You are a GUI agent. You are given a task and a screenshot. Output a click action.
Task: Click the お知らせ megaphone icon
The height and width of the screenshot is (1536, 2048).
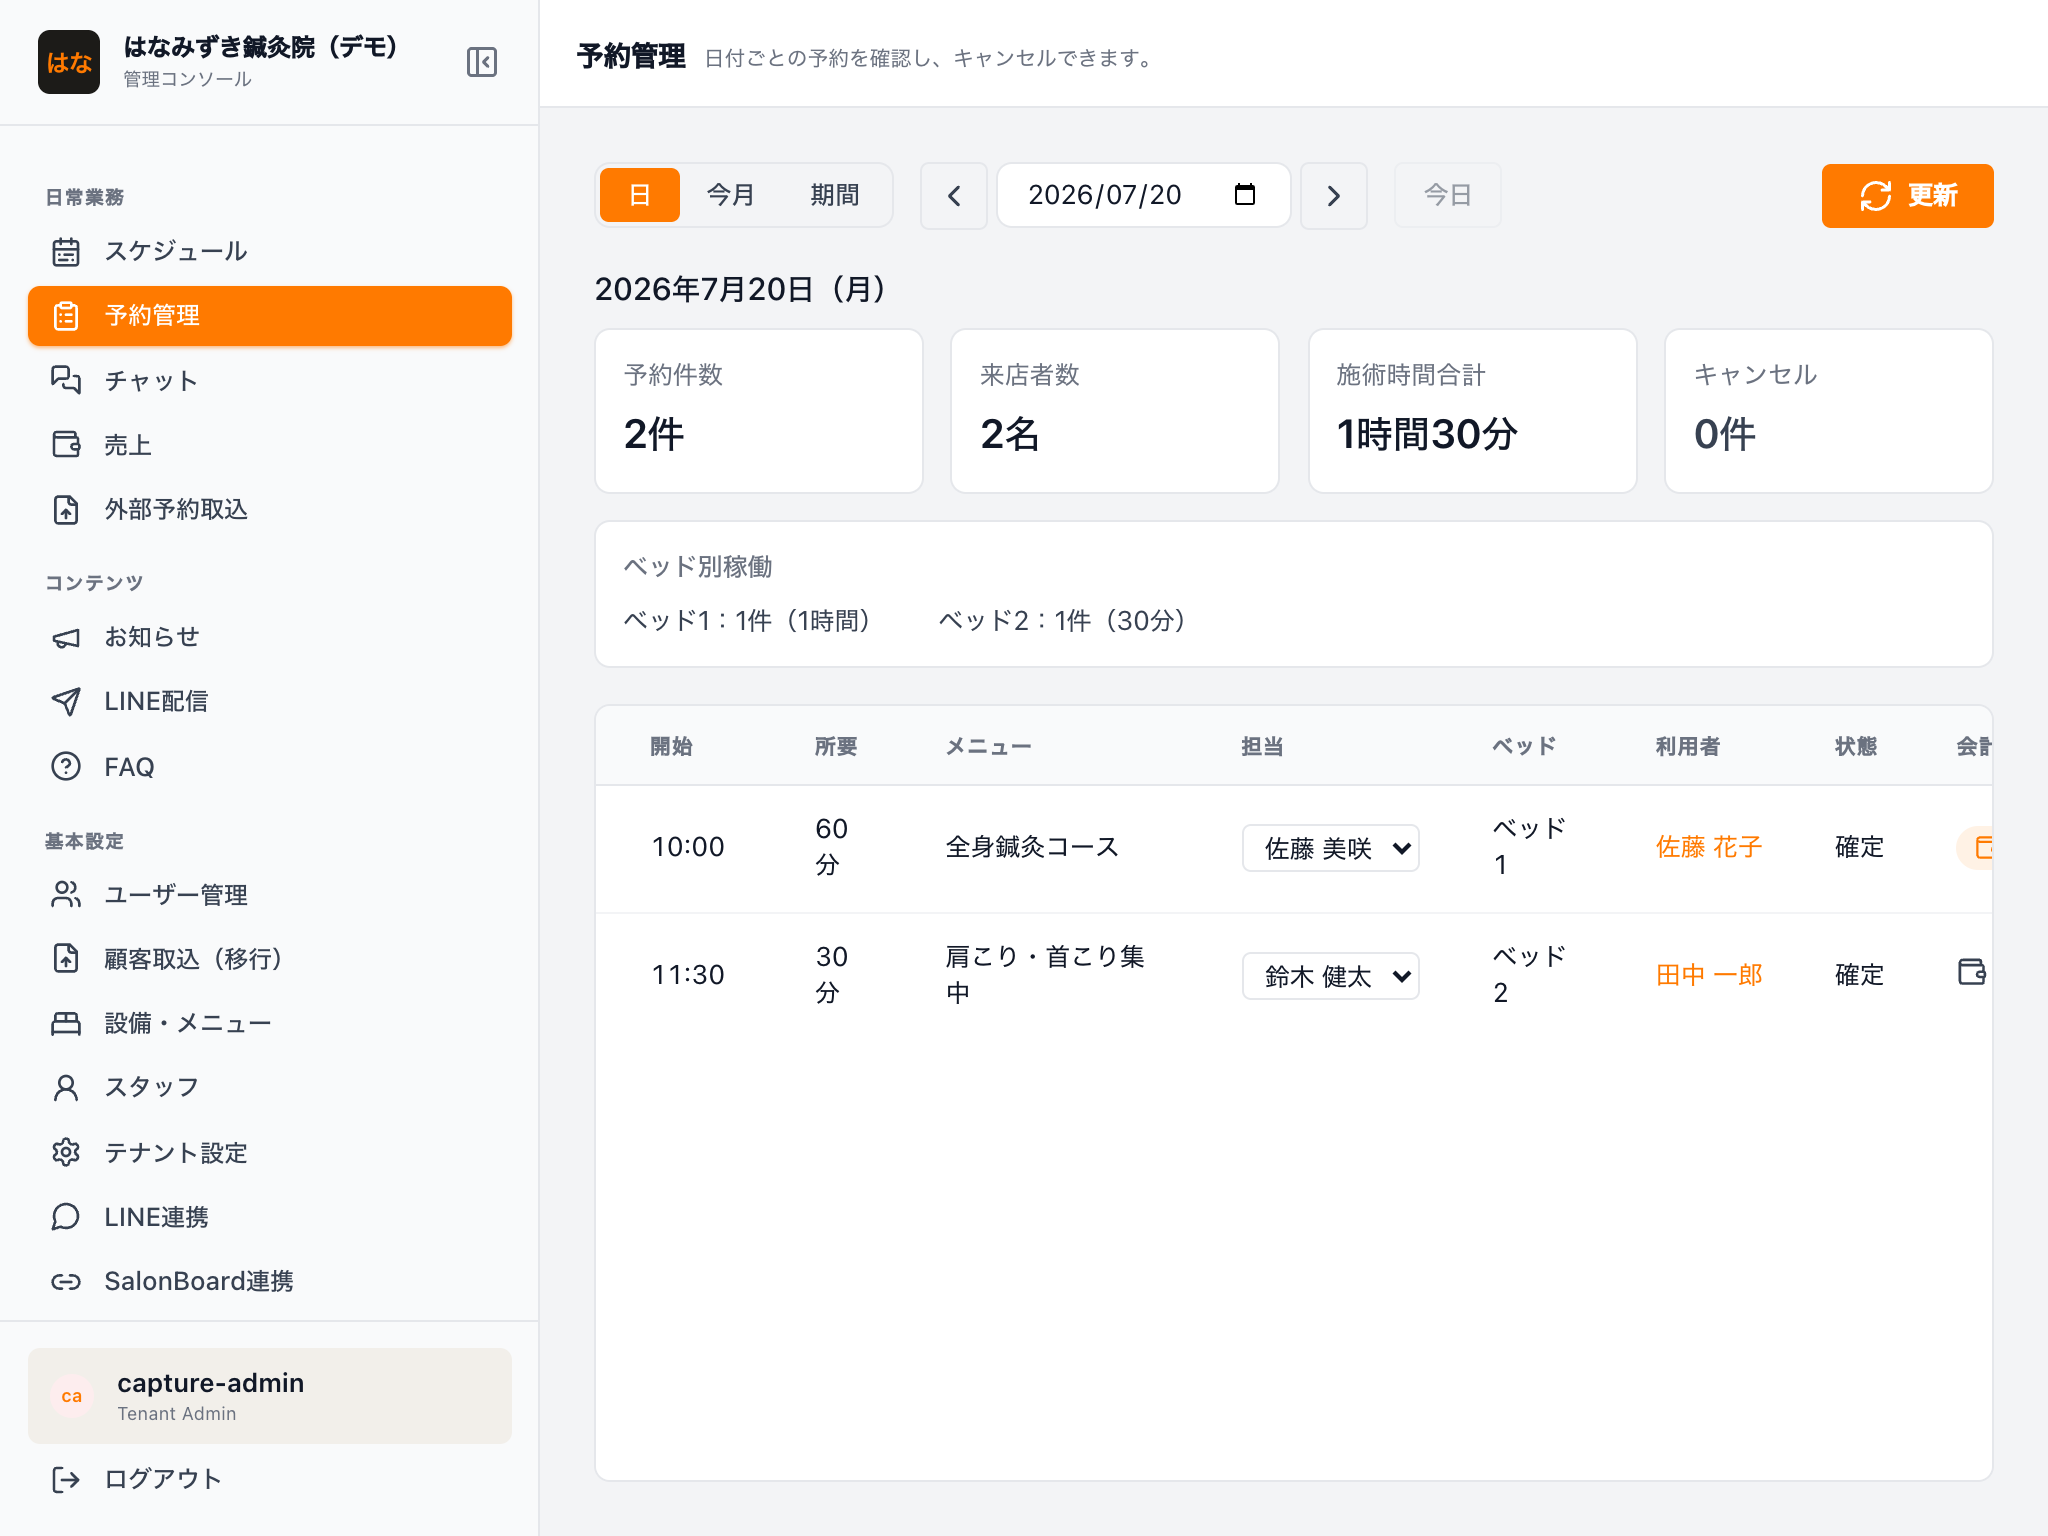(66, 638)
